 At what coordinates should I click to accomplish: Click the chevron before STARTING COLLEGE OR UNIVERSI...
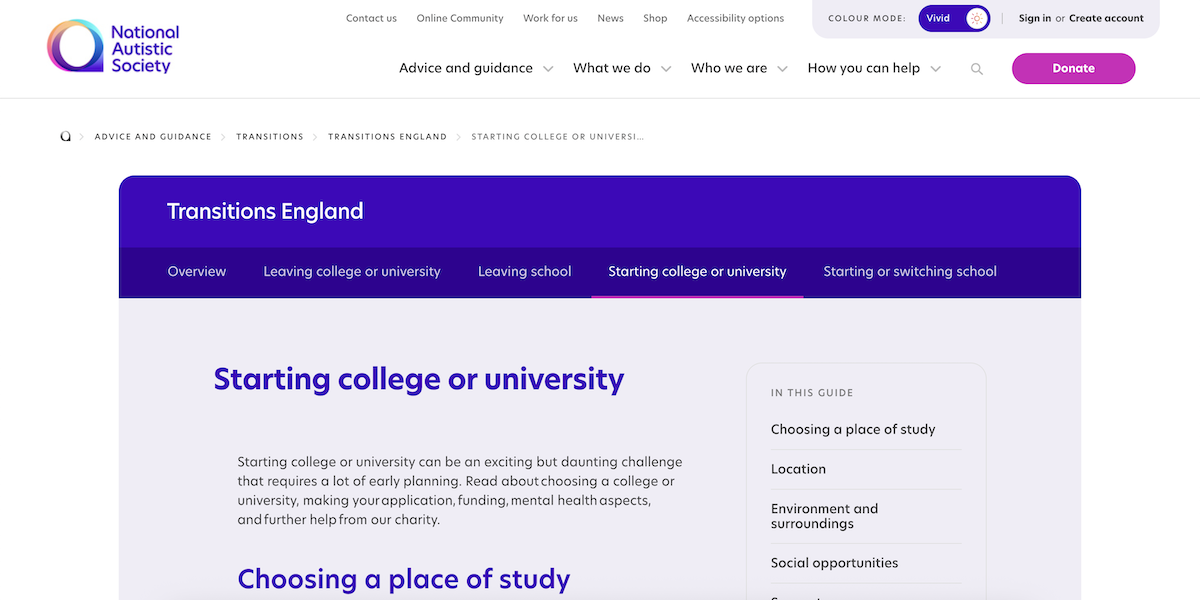pos(460,136)
